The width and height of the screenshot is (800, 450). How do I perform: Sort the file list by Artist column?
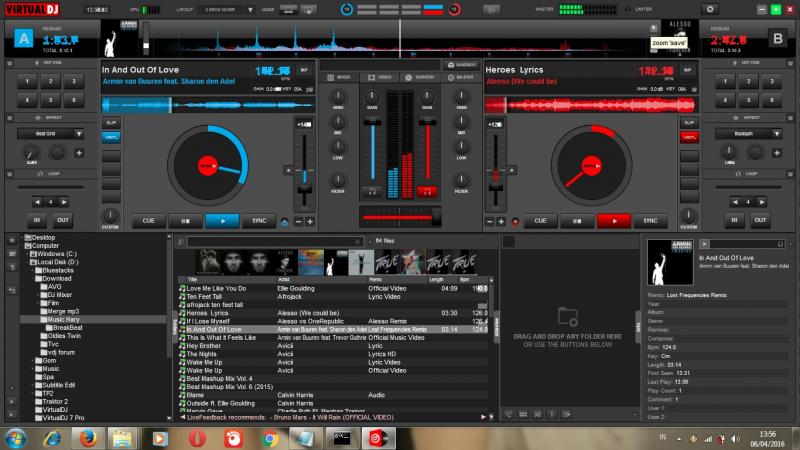(x=321, y=280)
